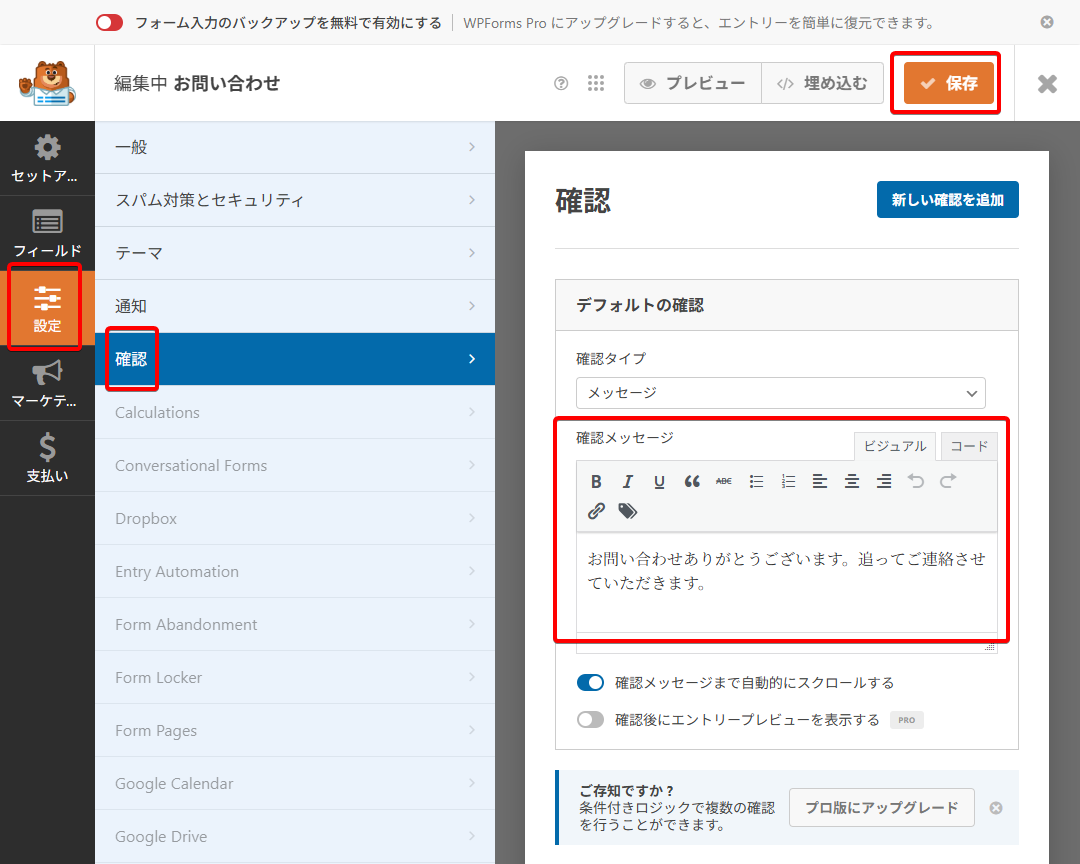Click Add New Confirmation button
The width and height of the screenshot is (1080, 864).
pos(947,200)
